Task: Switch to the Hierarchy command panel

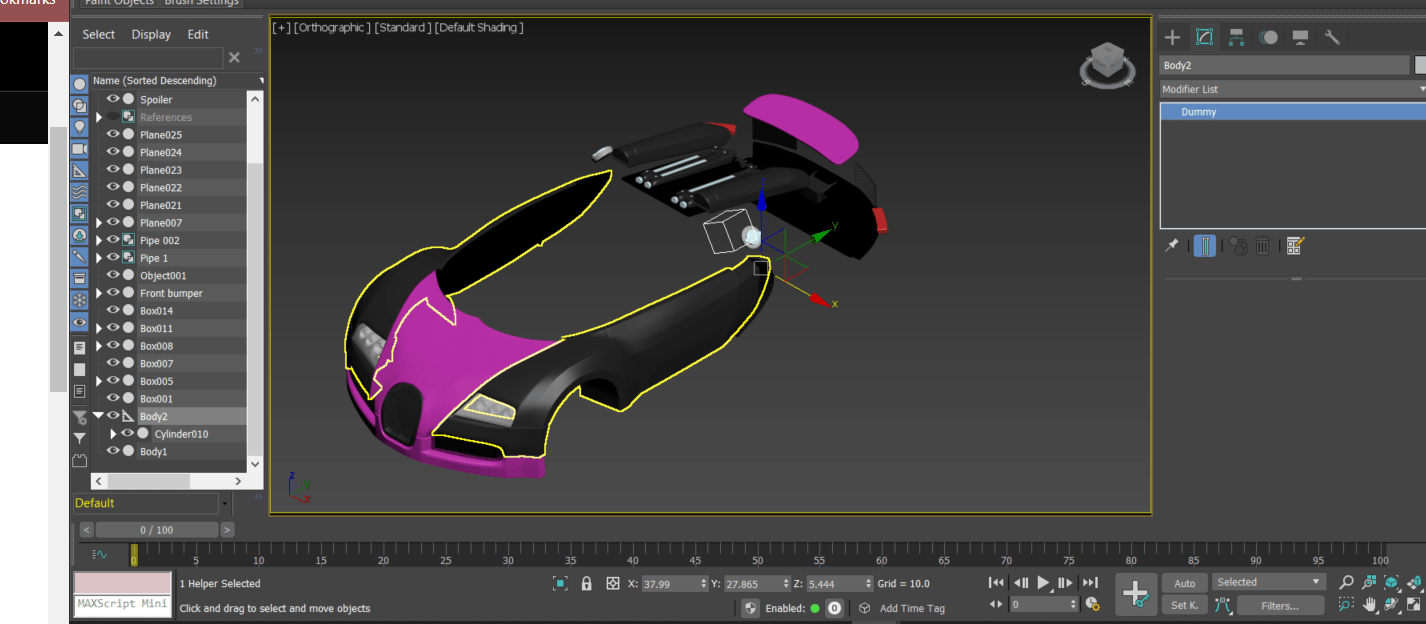Action: pyautogui.click(x=1236, y=37)
